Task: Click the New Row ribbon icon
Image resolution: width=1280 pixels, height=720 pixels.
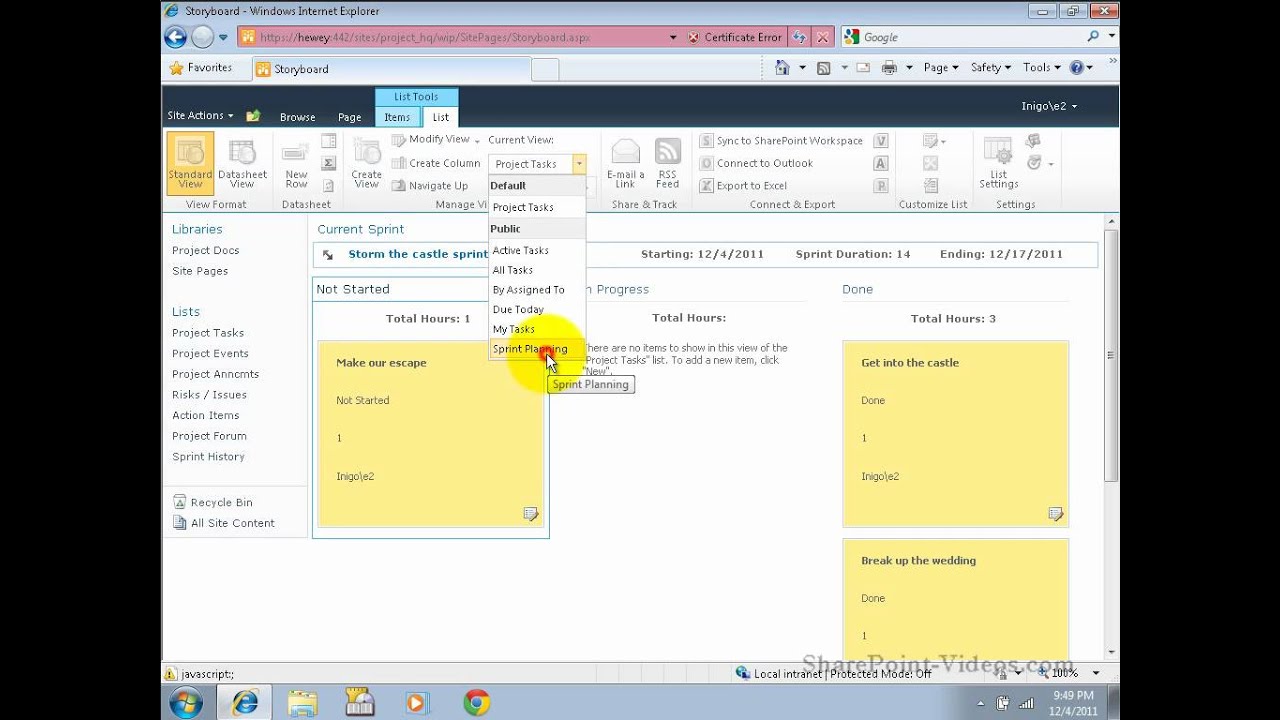Action: [x=296, y=165]
